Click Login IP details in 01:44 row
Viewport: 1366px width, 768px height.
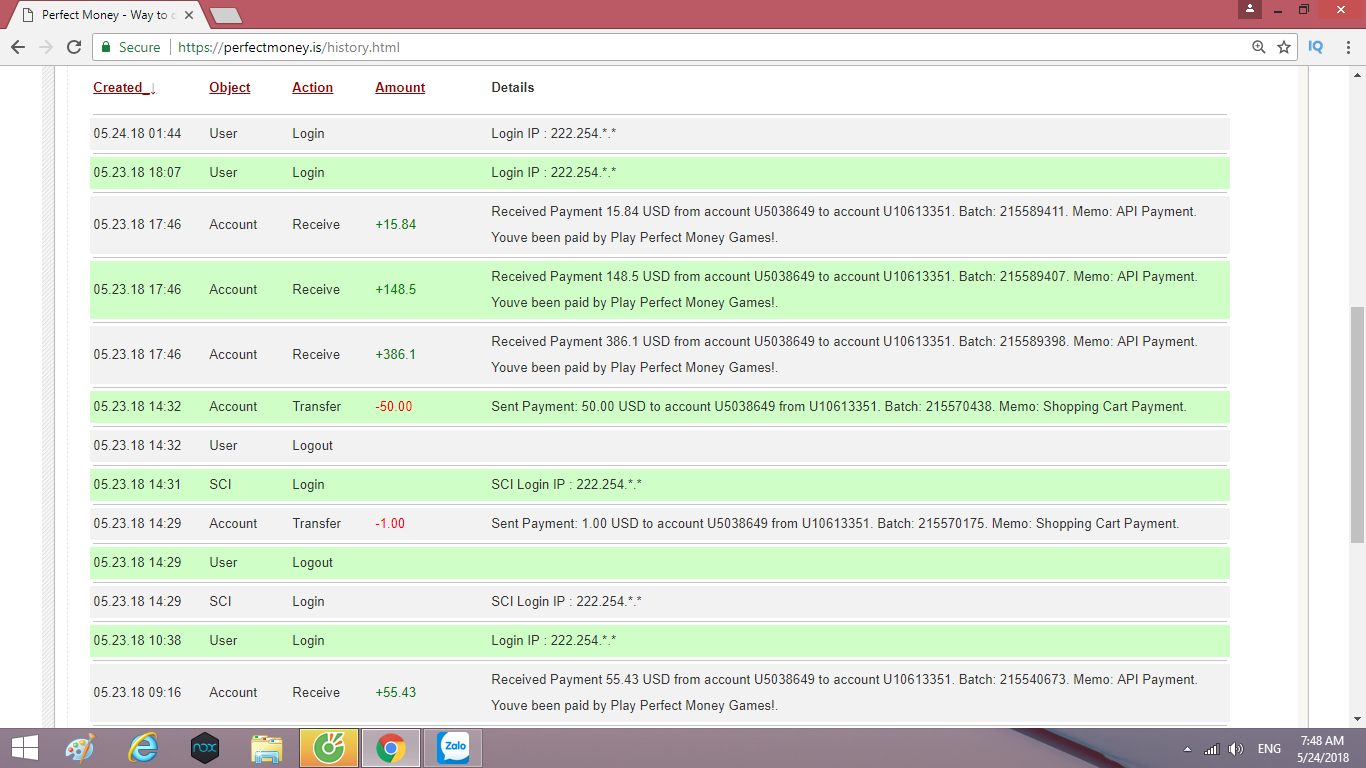coord(554,134)
